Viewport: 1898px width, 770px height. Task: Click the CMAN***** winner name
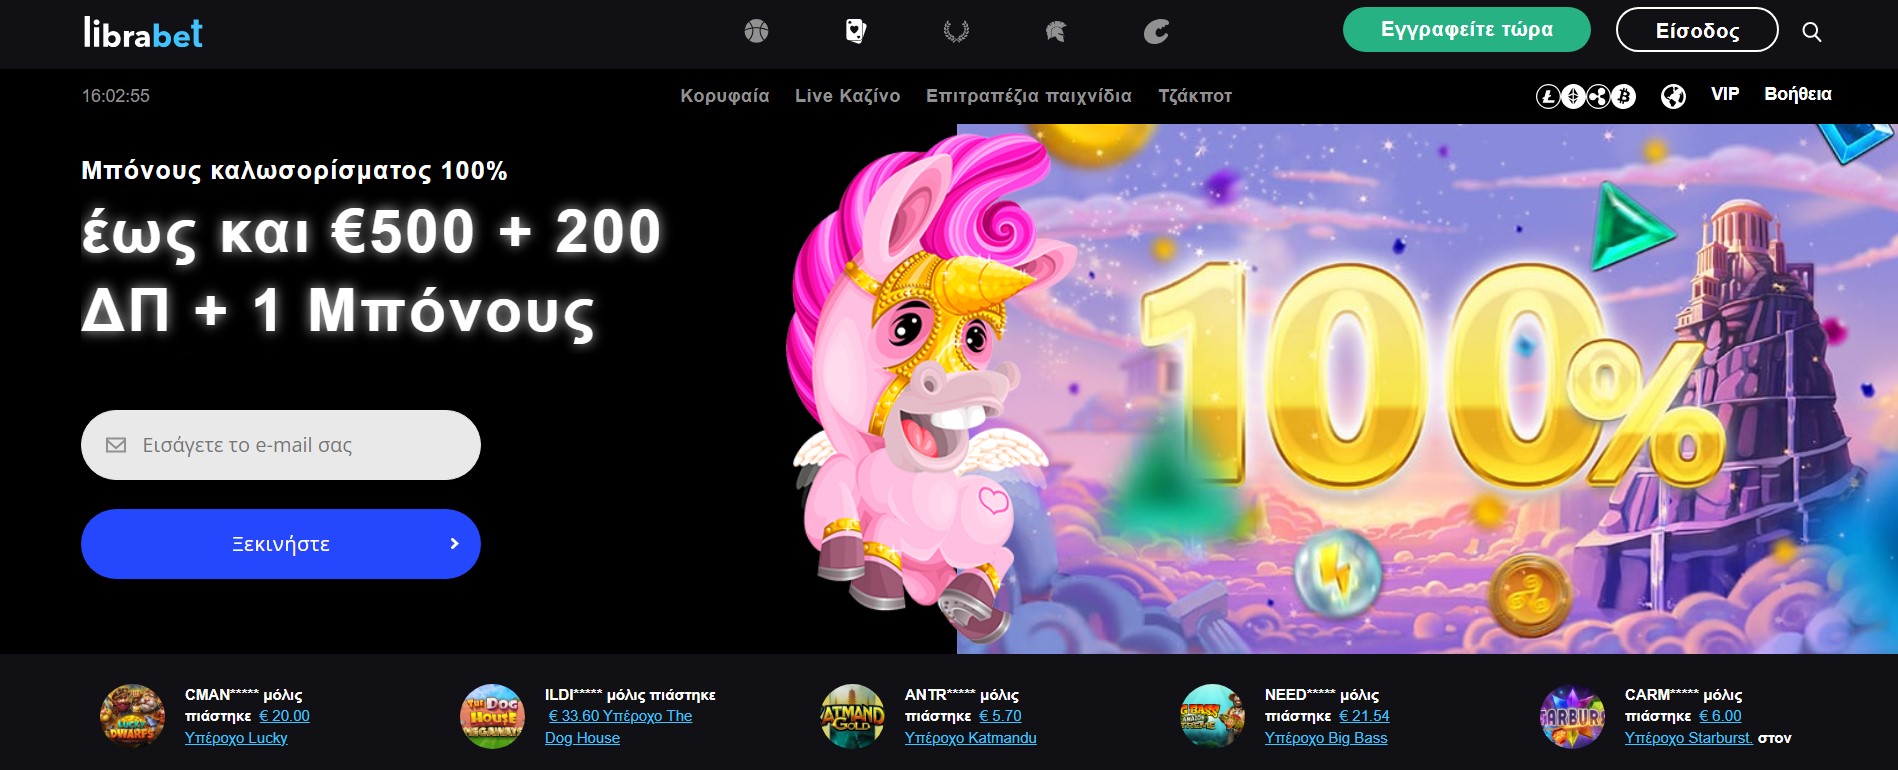point(222,694)
